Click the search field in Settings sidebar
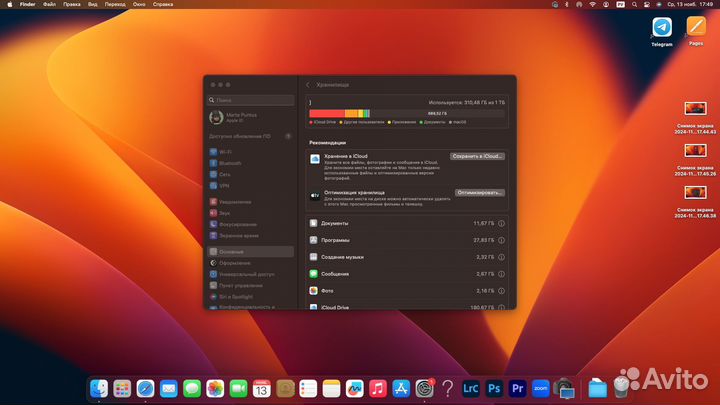Image resolution: width=720 pixels, height=405 pixels. tap(251, 100)
